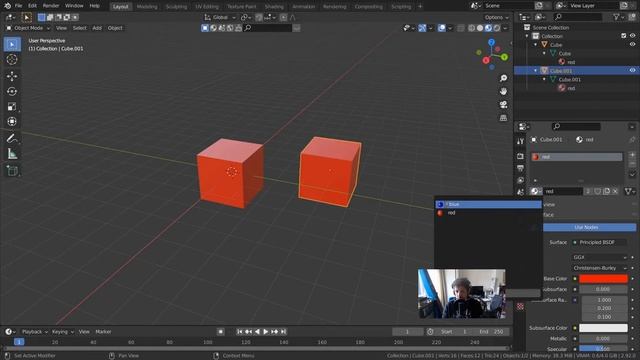Play the animation in reverse
This screenshot has width=640, height=360.
[x=257, y=332]
